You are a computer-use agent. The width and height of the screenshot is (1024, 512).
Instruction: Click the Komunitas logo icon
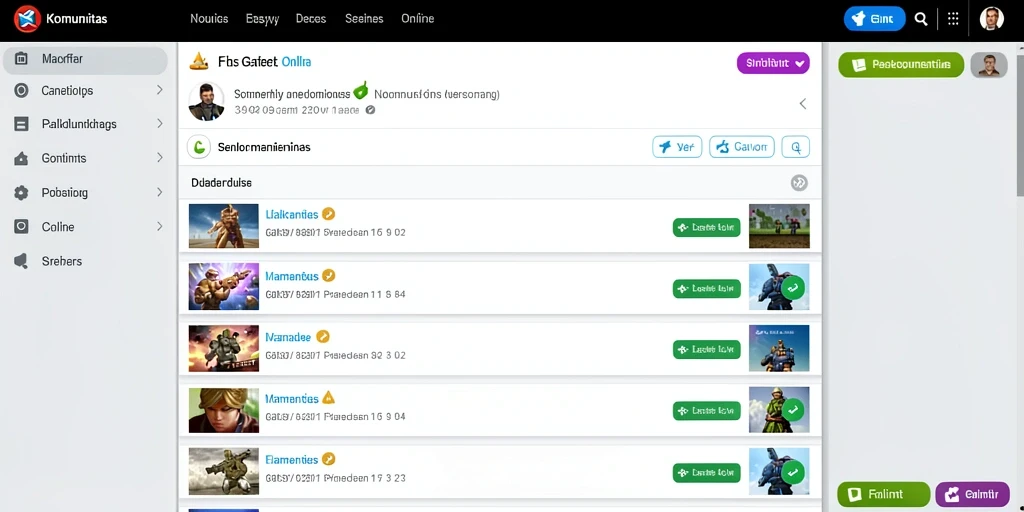(x=27, y=19)
